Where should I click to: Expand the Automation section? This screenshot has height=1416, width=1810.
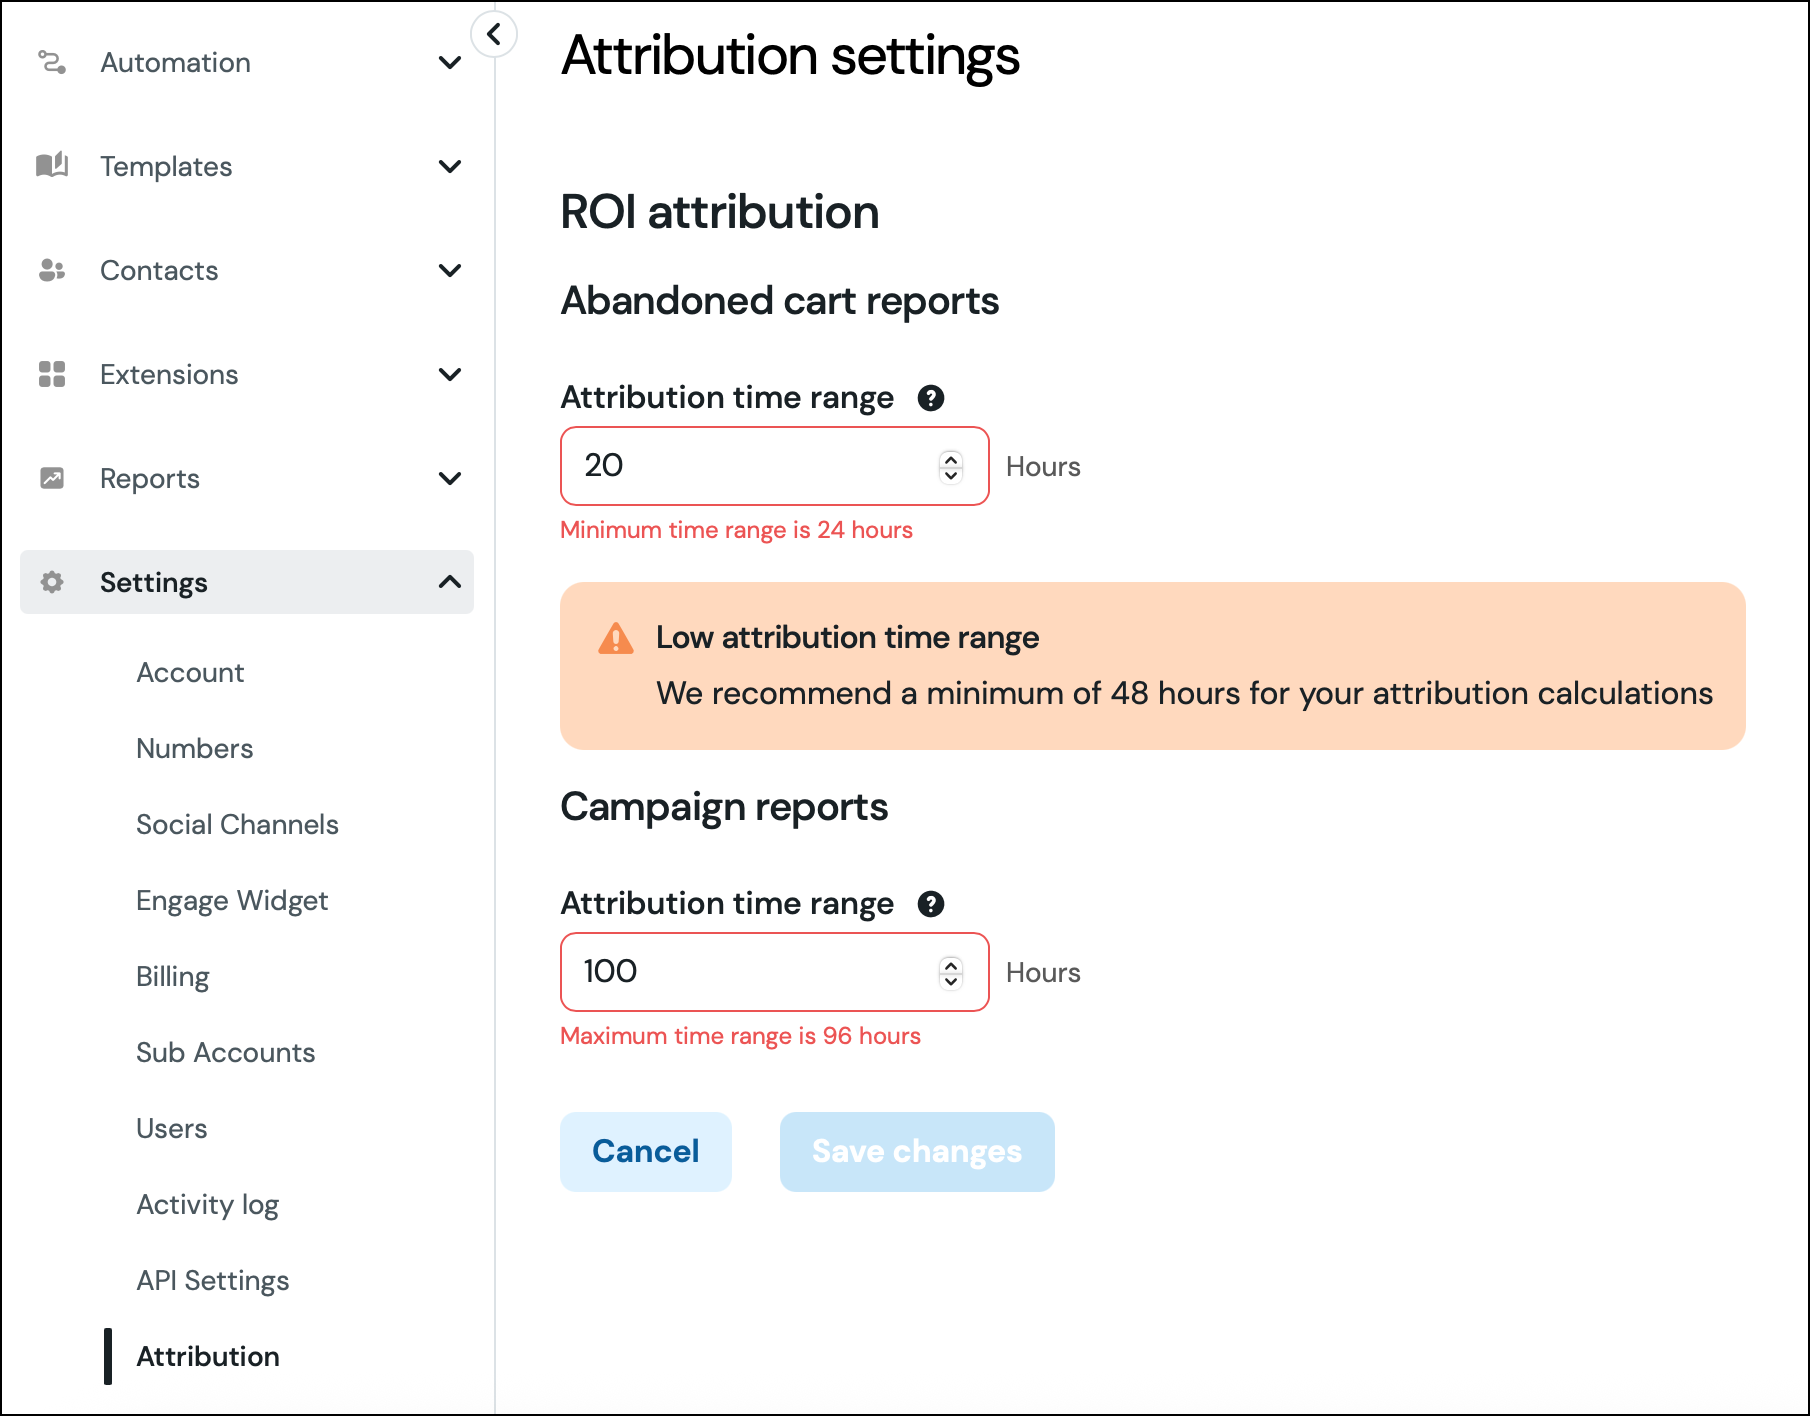click(451, 62)
